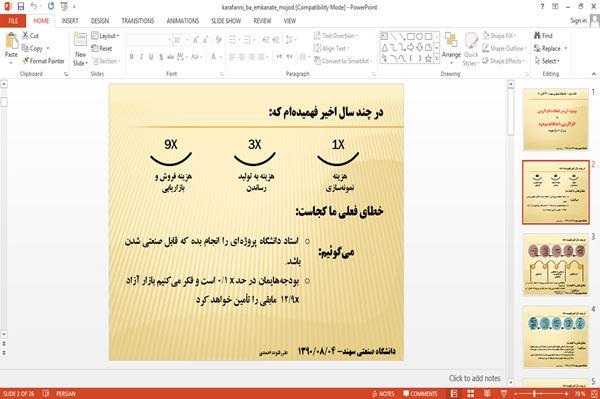Expand the shapes gallery

(x=437, y=59)
